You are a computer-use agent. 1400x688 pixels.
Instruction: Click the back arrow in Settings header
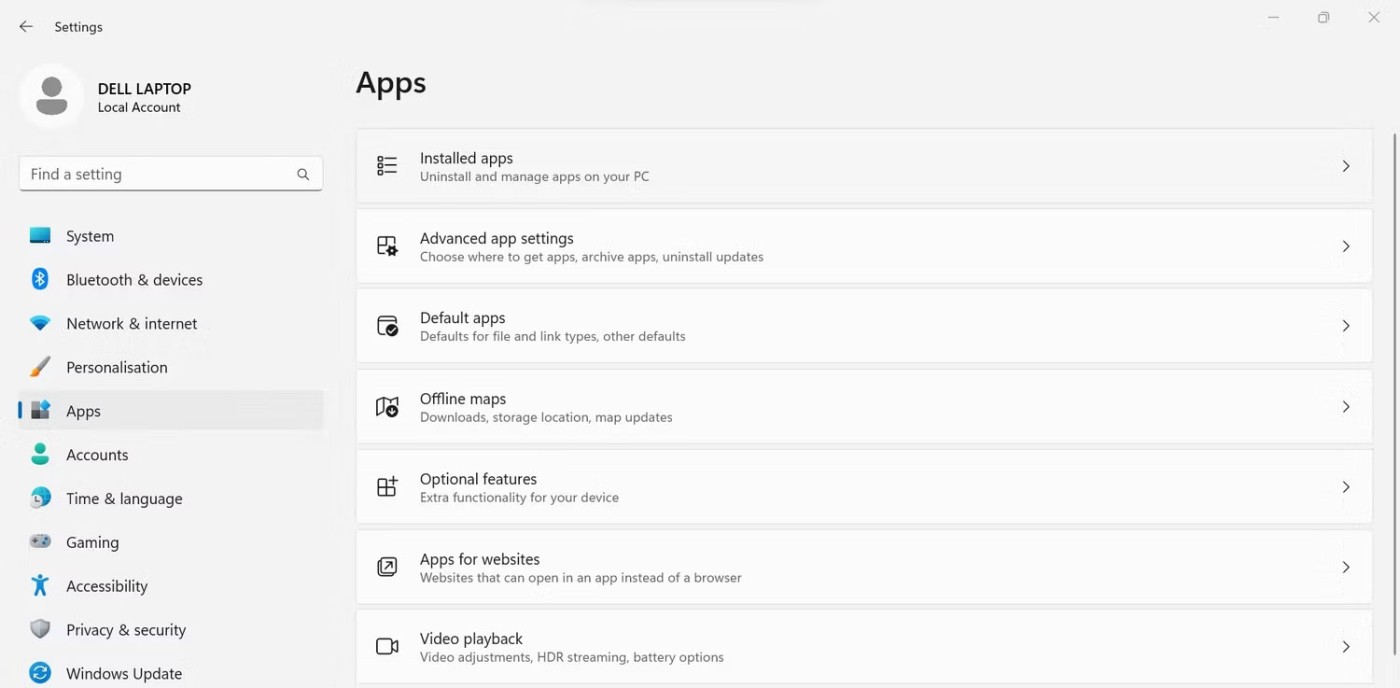click(x=26, y=27)
